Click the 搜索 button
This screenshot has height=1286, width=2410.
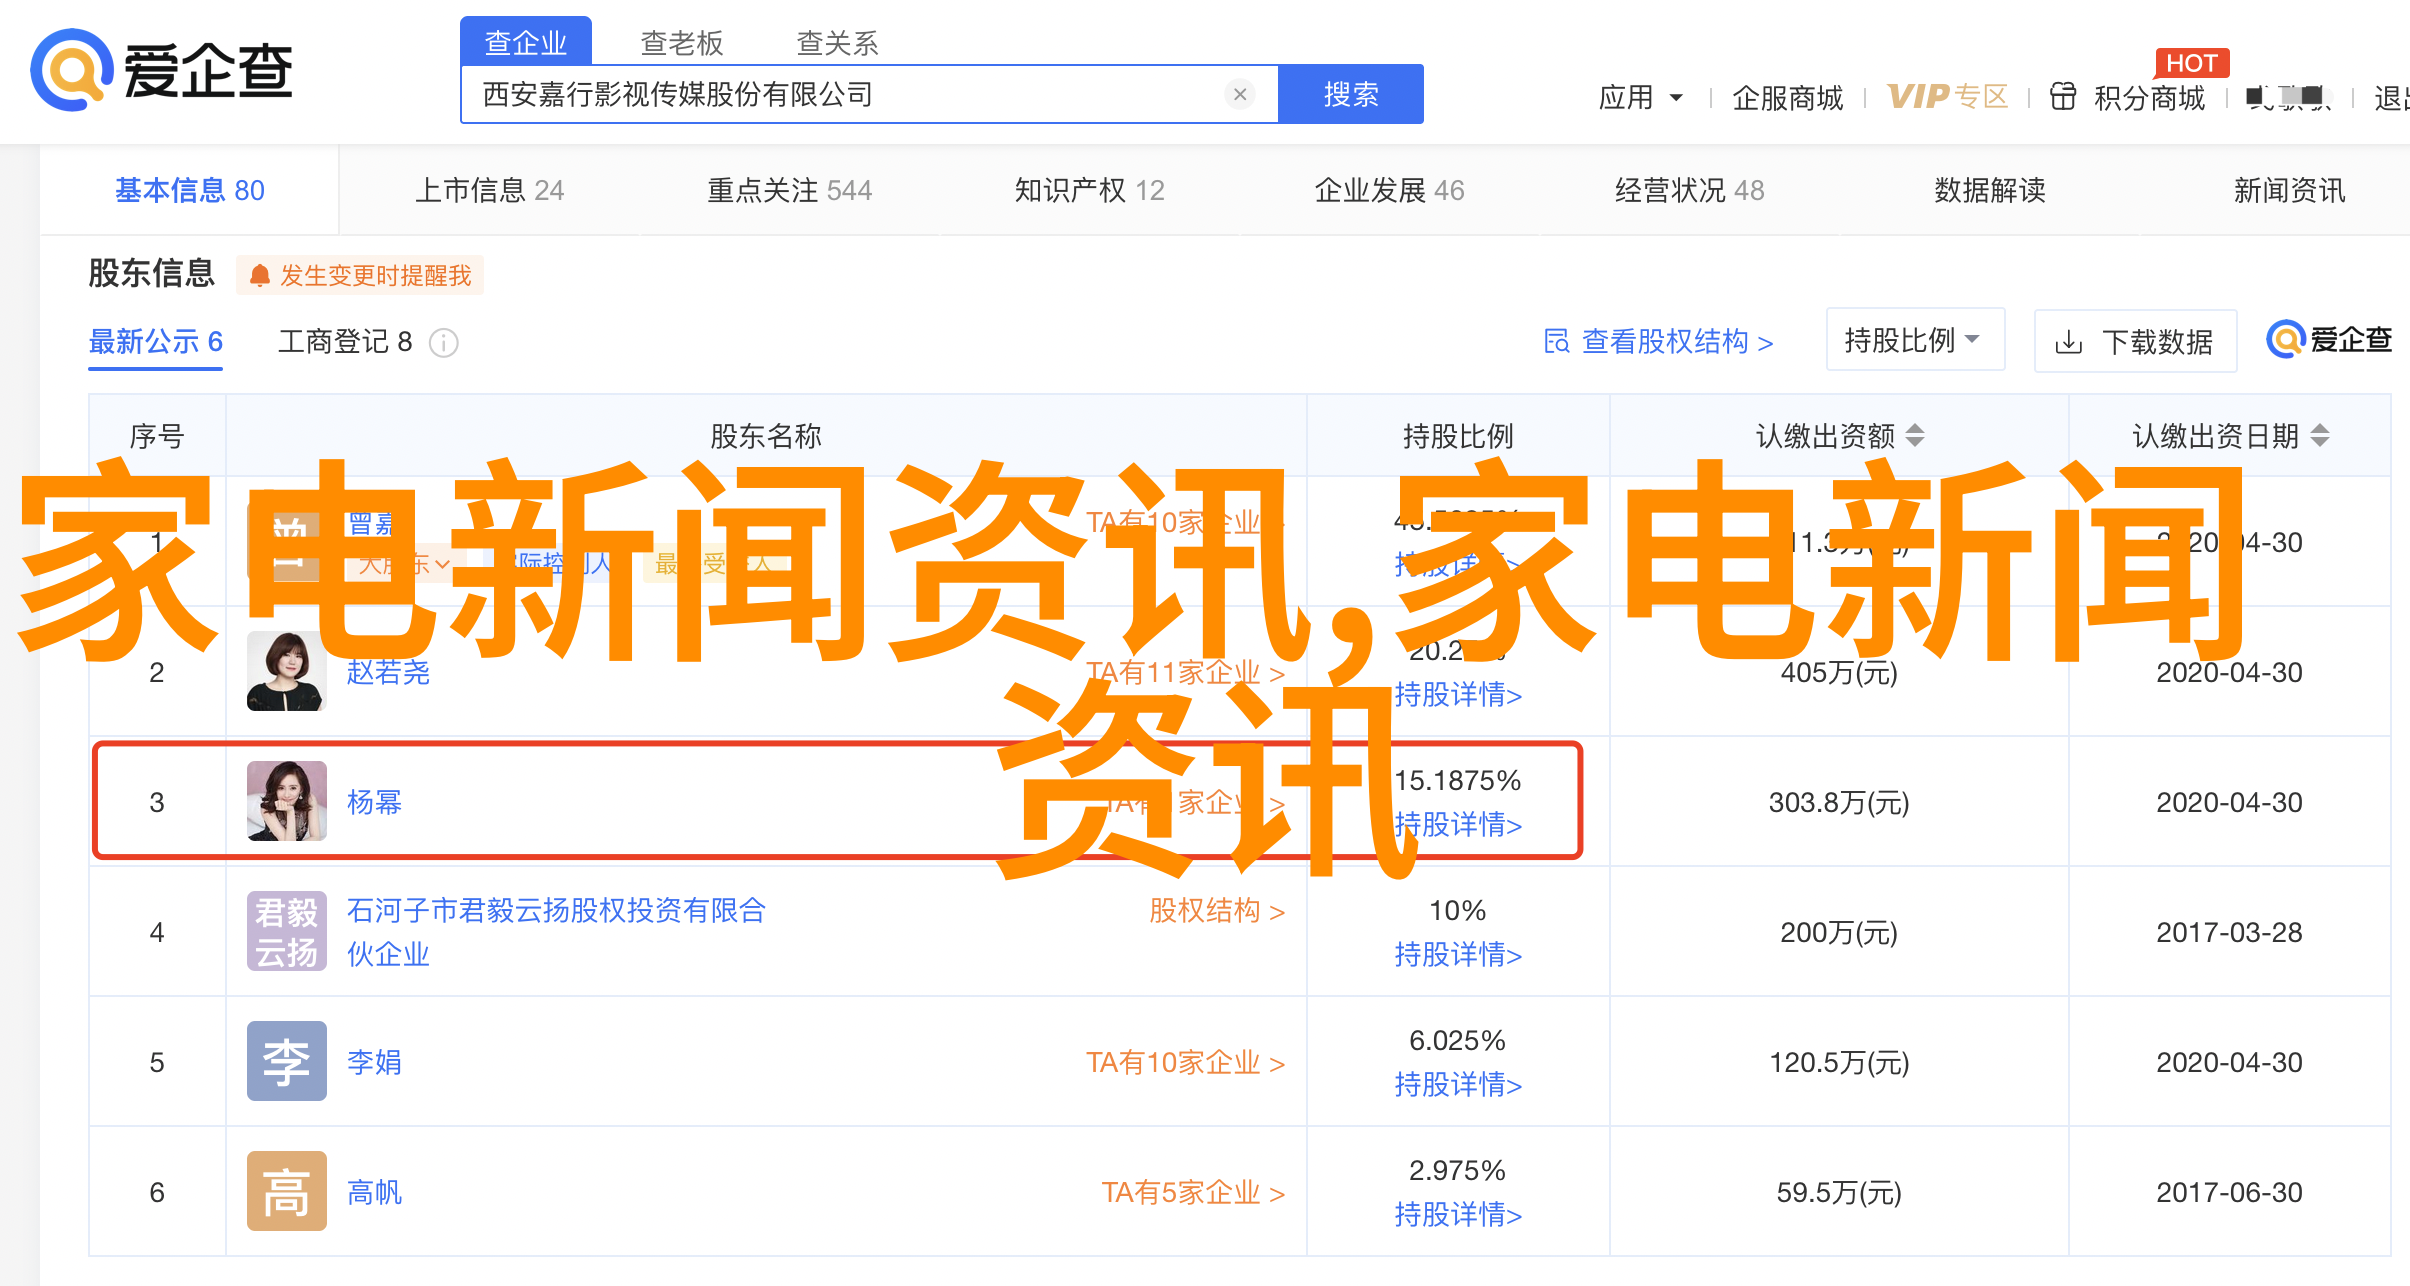[1350, 94]
